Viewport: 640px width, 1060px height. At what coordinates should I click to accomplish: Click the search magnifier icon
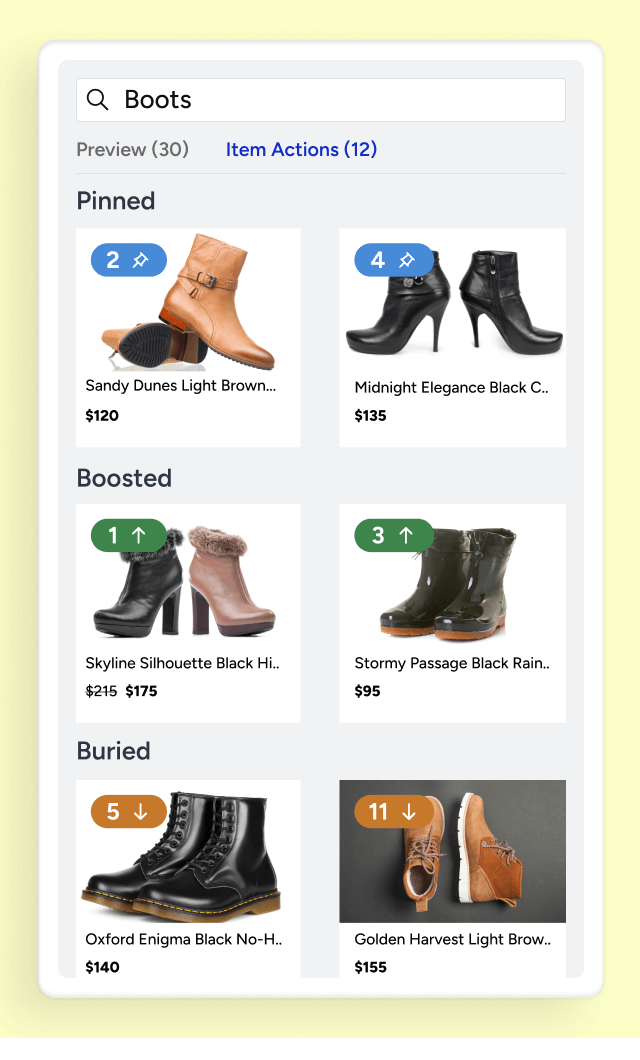point(97,99)
